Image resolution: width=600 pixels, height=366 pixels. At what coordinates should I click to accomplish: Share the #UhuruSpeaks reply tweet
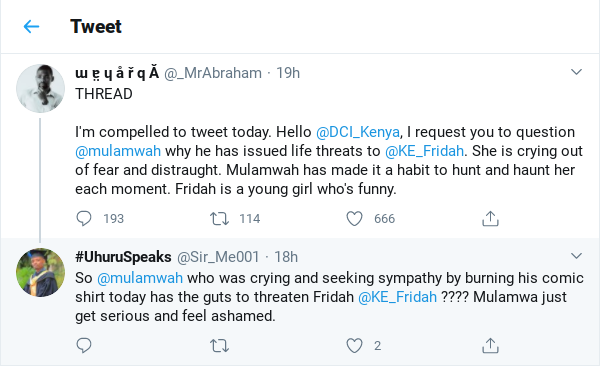tap(490, 345)
